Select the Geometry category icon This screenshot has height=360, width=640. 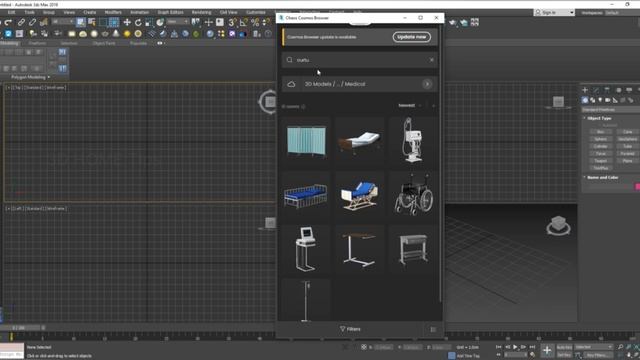[585, 100]
